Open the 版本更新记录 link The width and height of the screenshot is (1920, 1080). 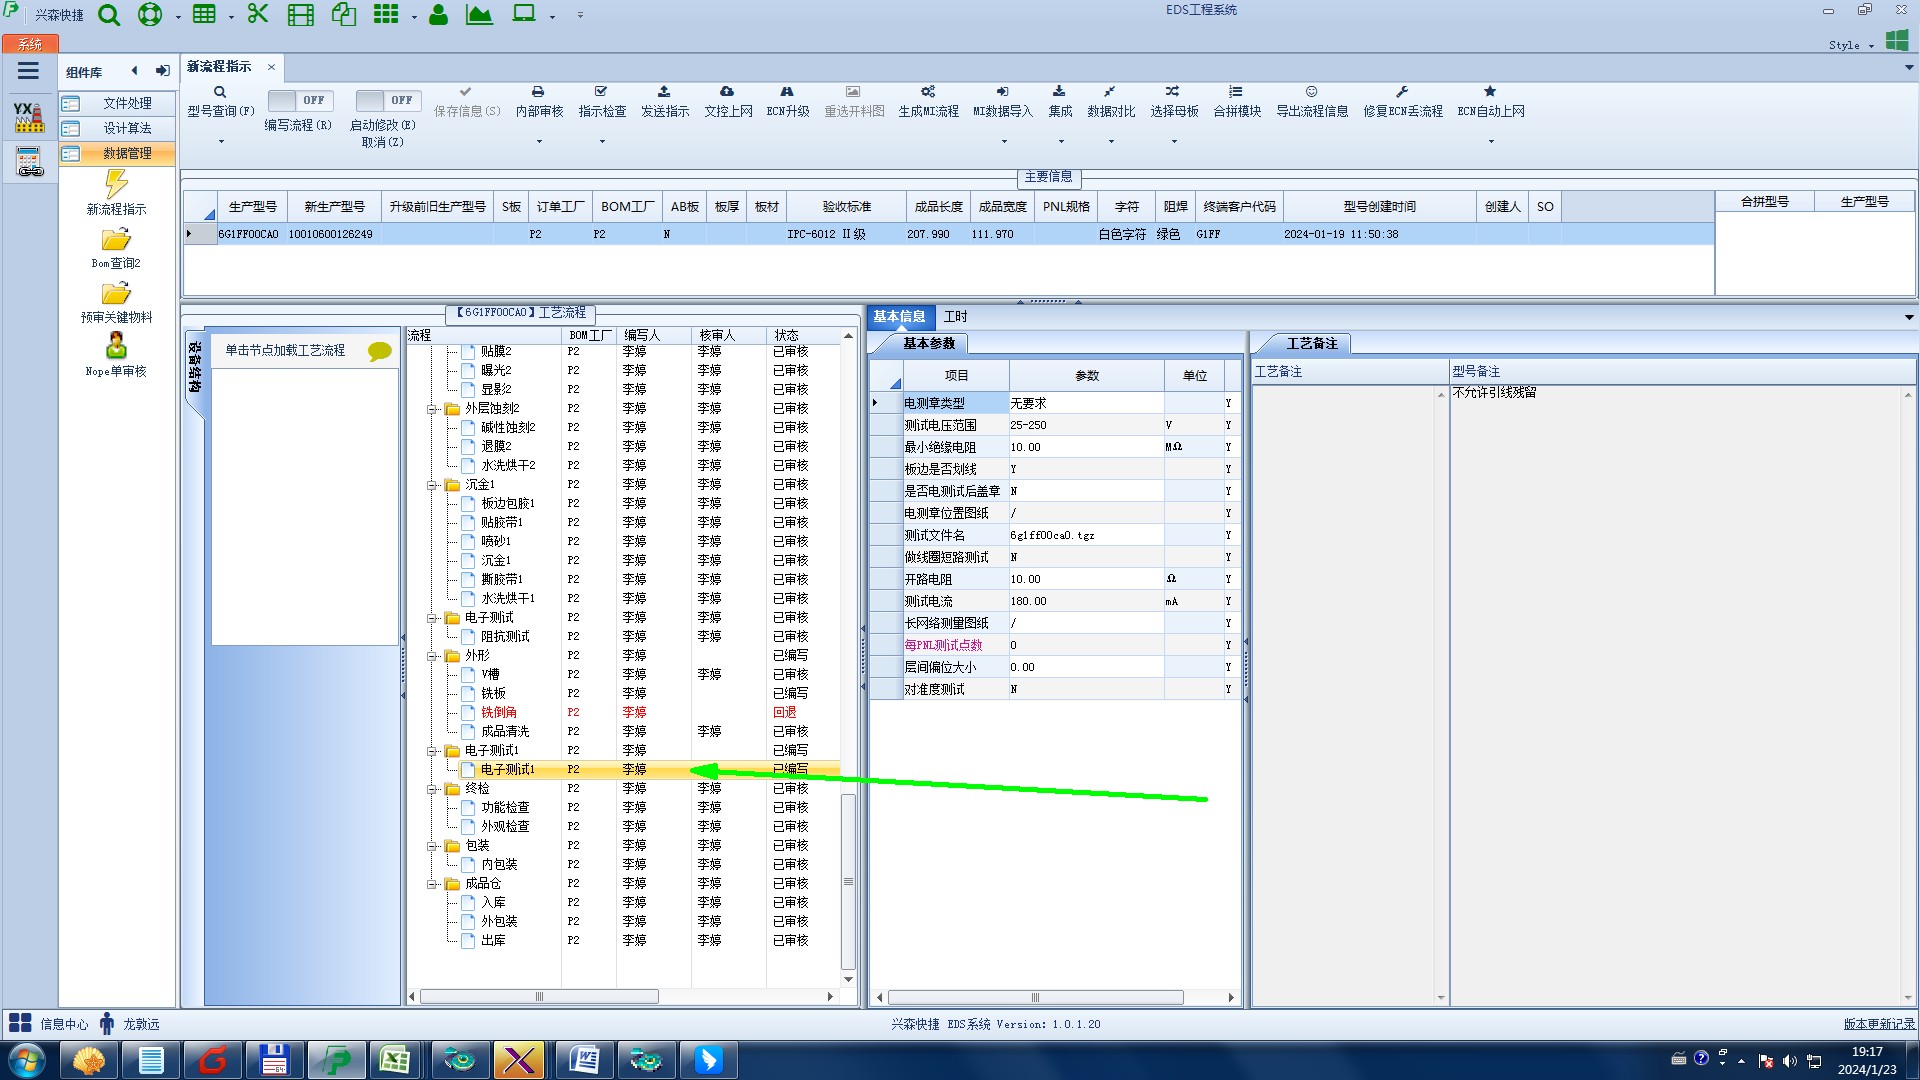click(1878, 1024)
